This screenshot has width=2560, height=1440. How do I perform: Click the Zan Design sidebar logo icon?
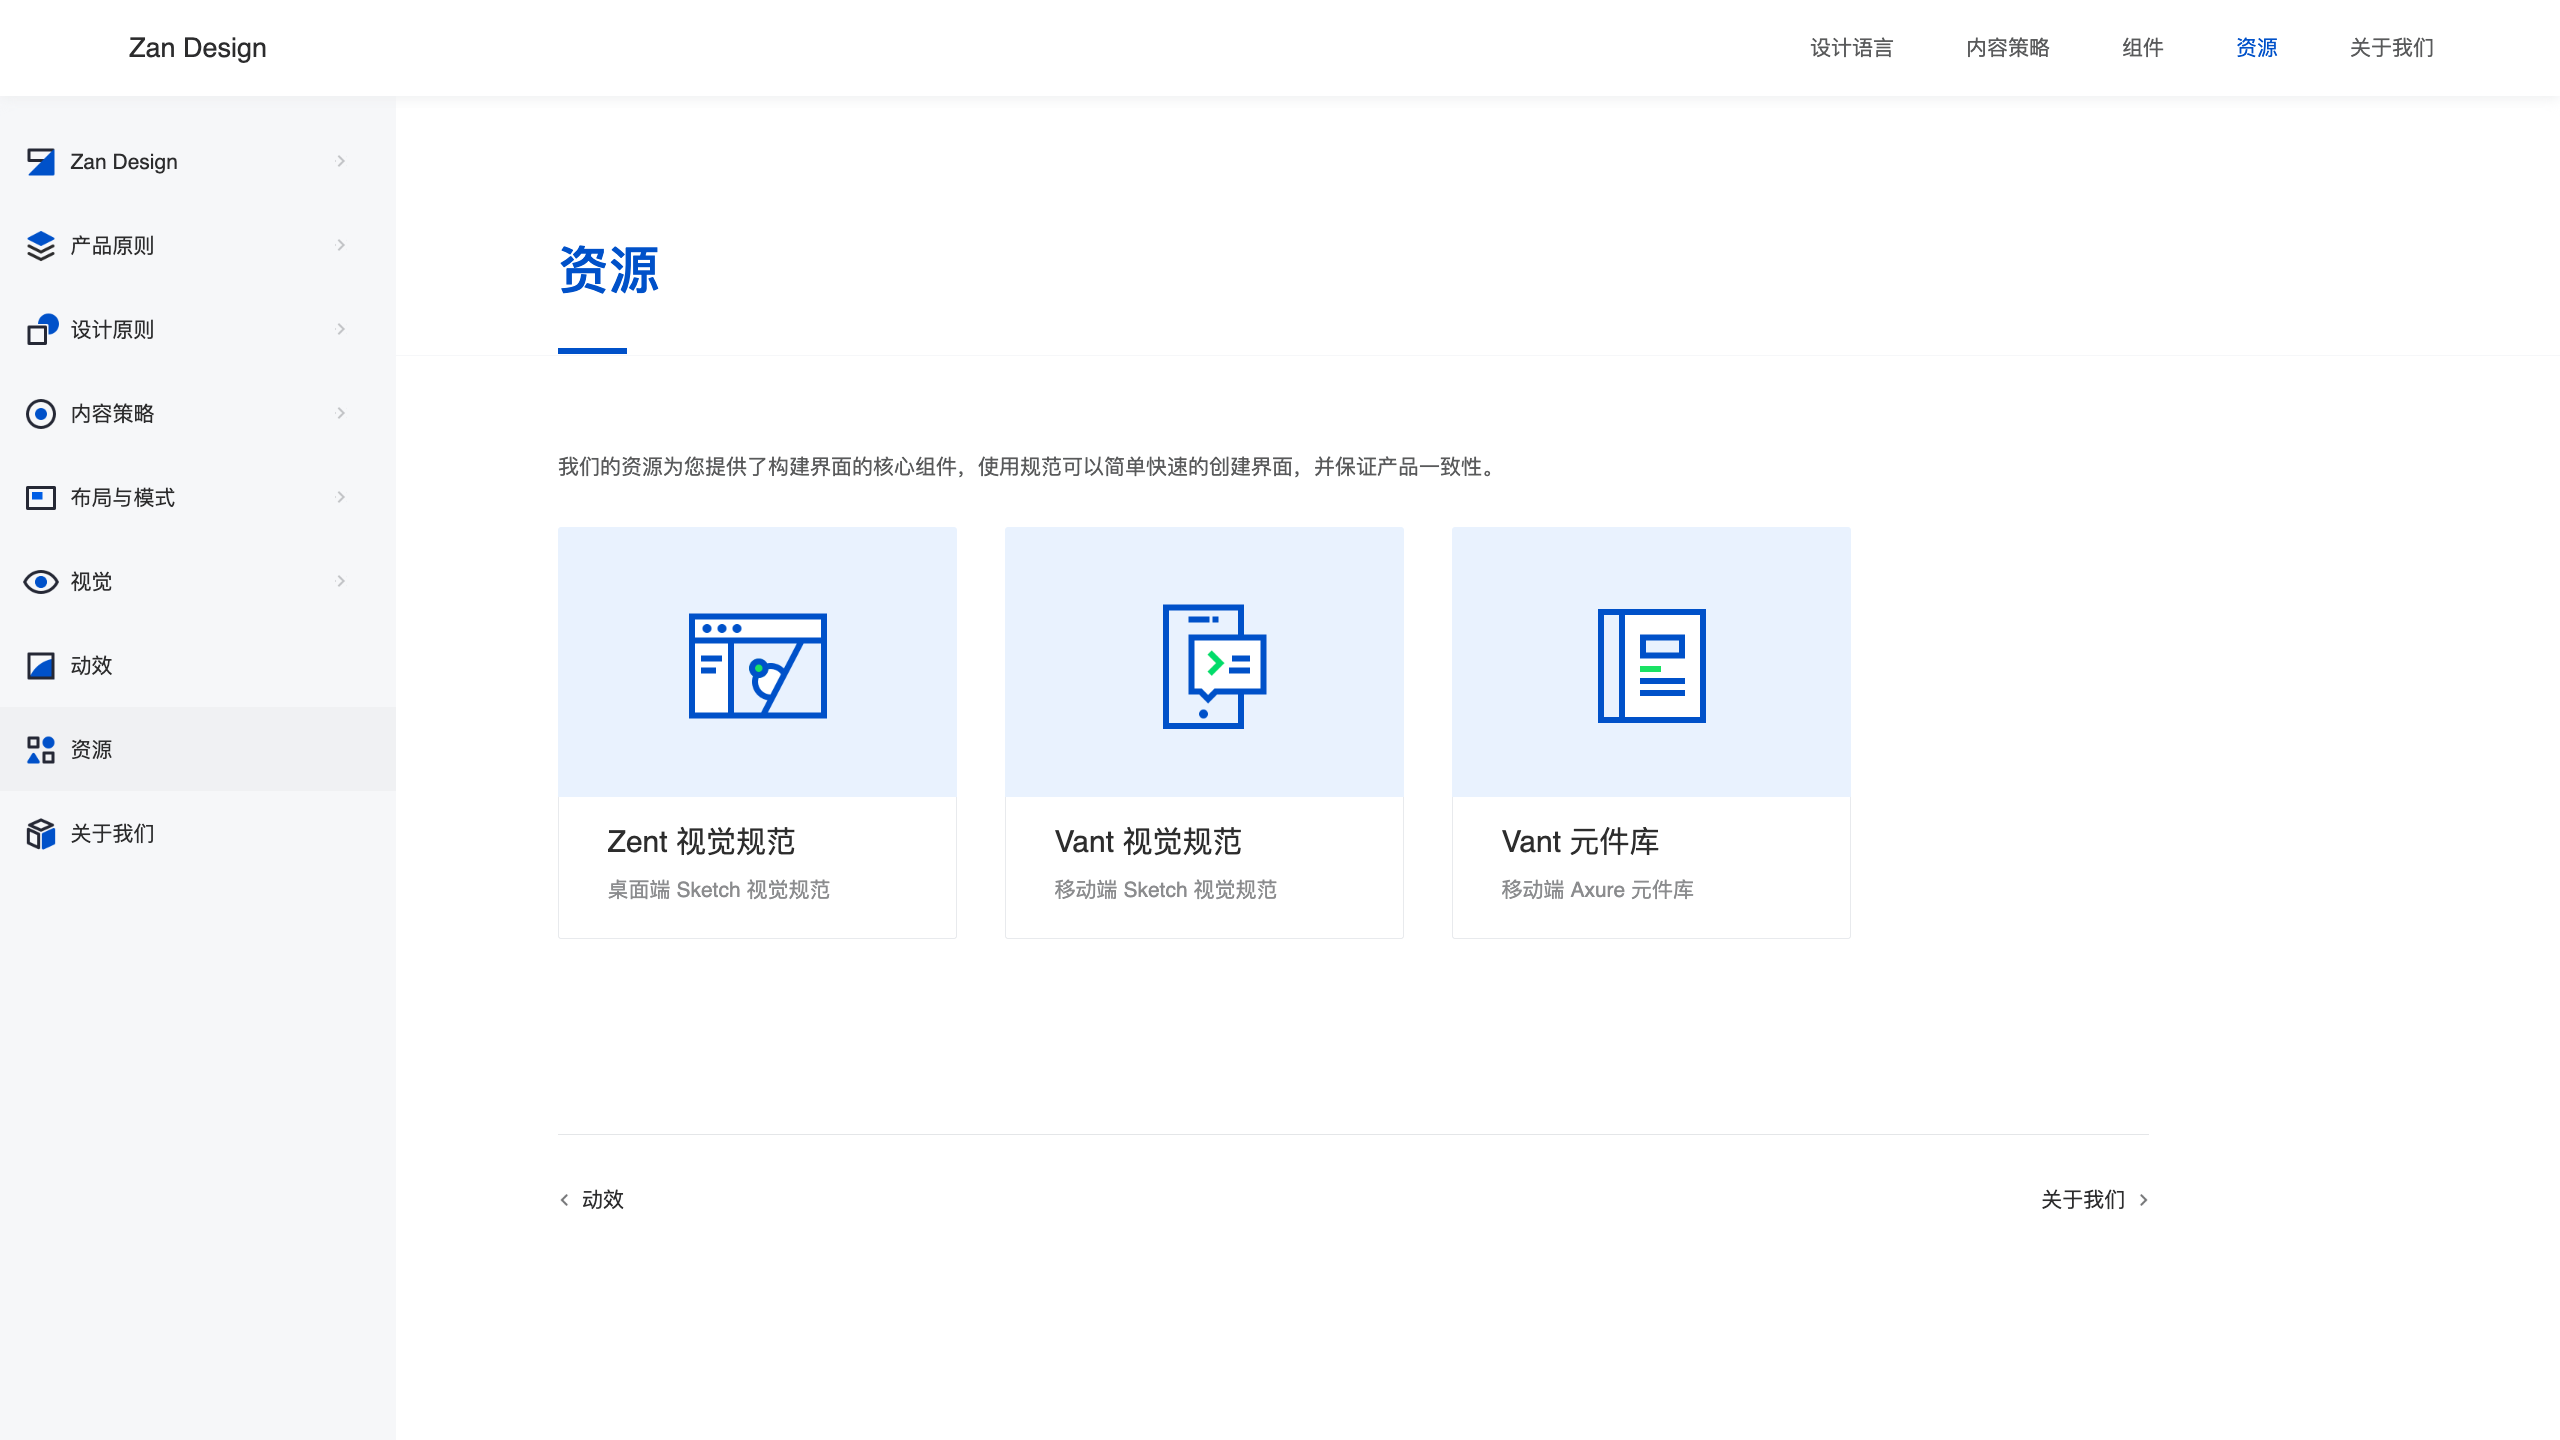(41, 162)
